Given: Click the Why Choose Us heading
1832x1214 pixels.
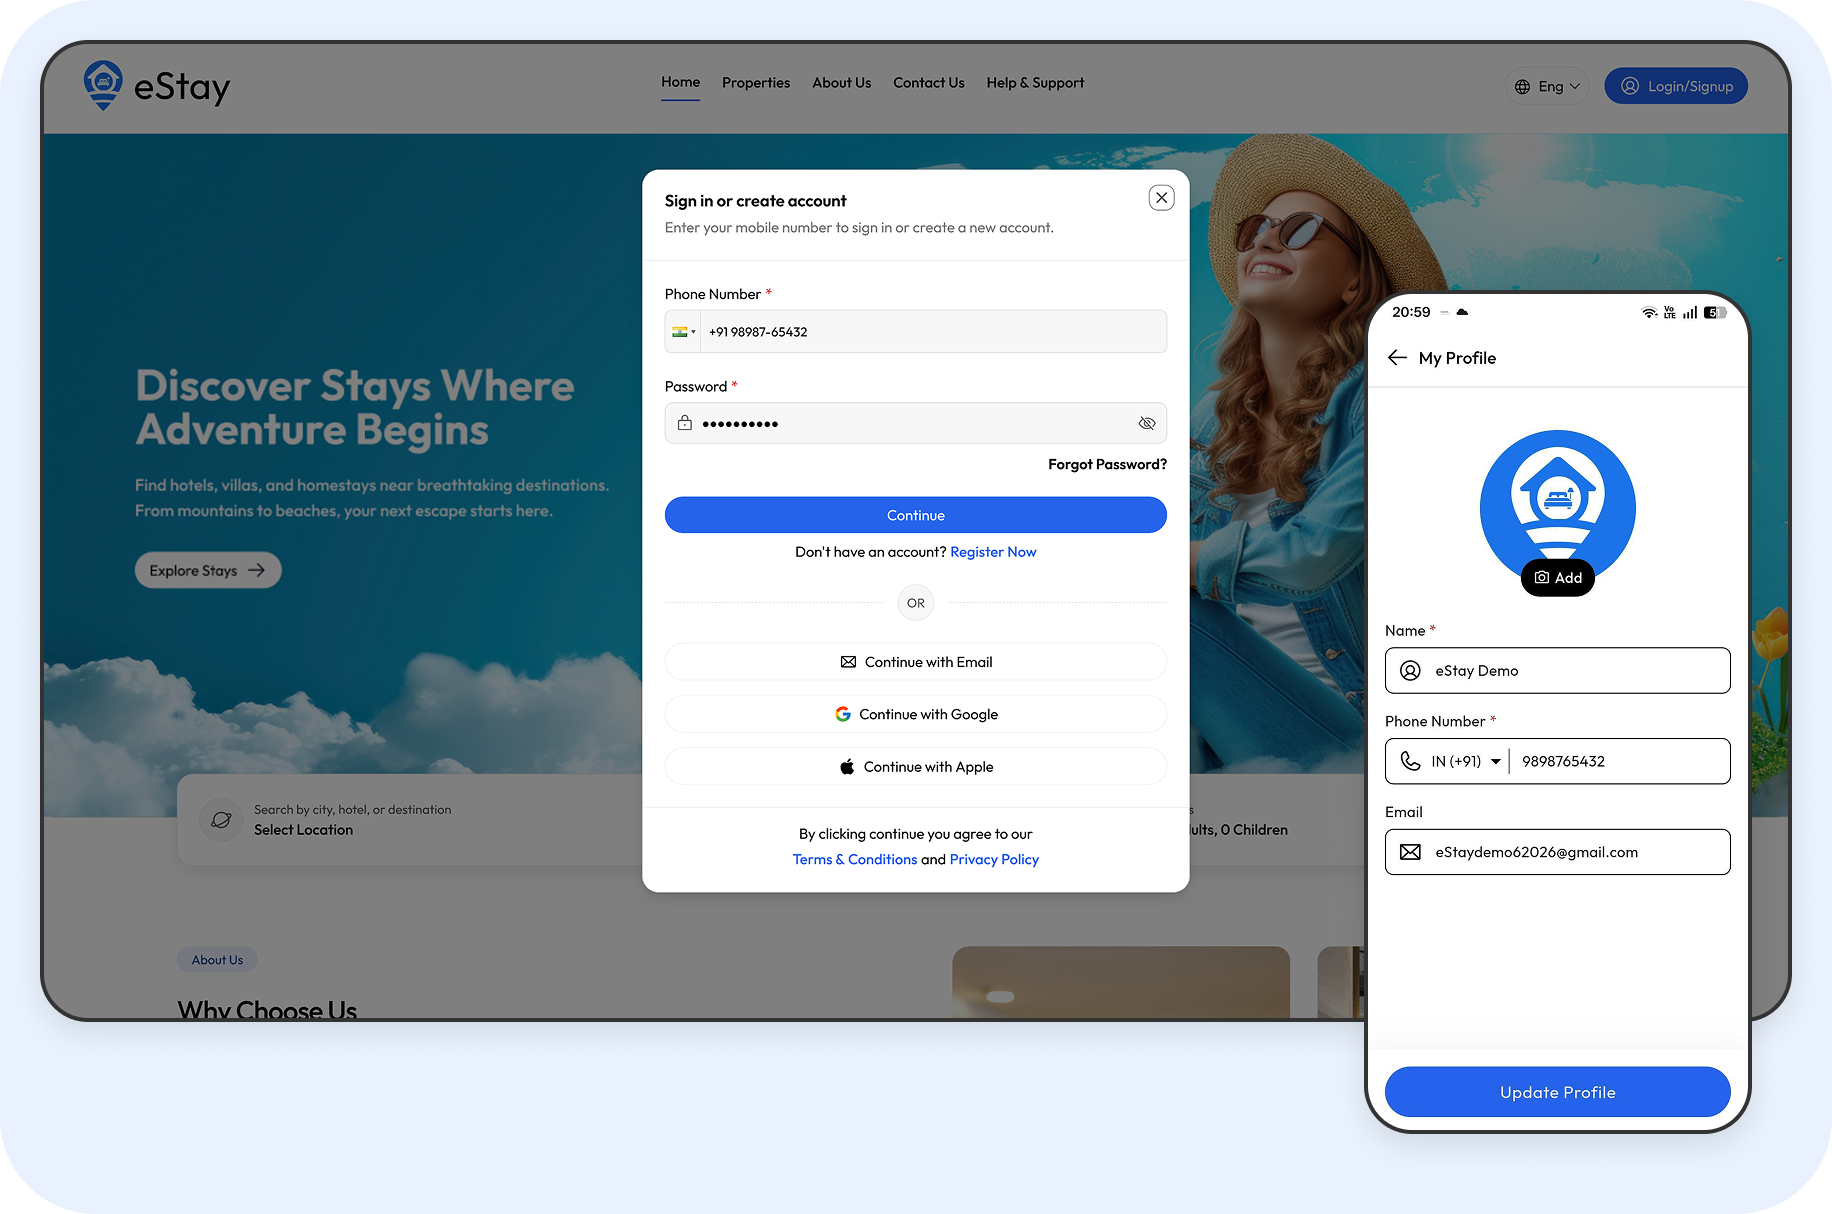Looking at the screenshot, I should tap(267, 1009).
